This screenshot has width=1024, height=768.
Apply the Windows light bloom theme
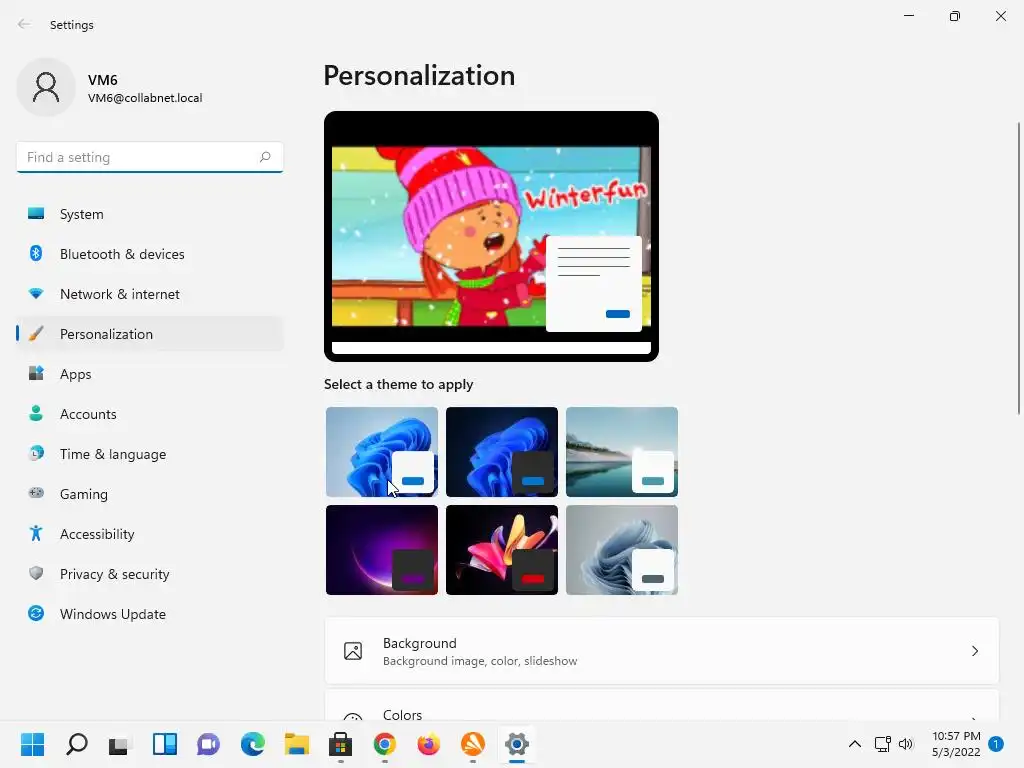click(381, 451)
